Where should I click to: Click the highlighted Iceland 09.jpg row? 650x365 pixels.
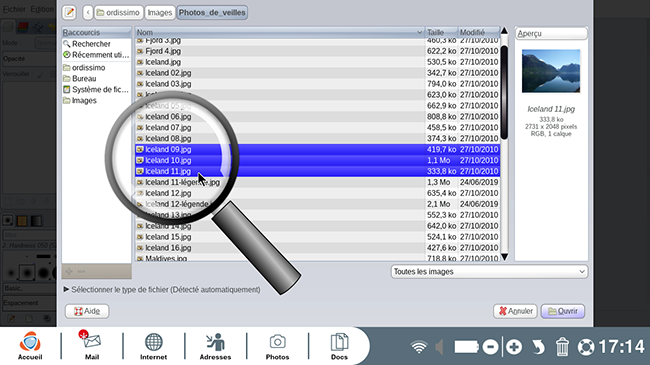[318, 149]
